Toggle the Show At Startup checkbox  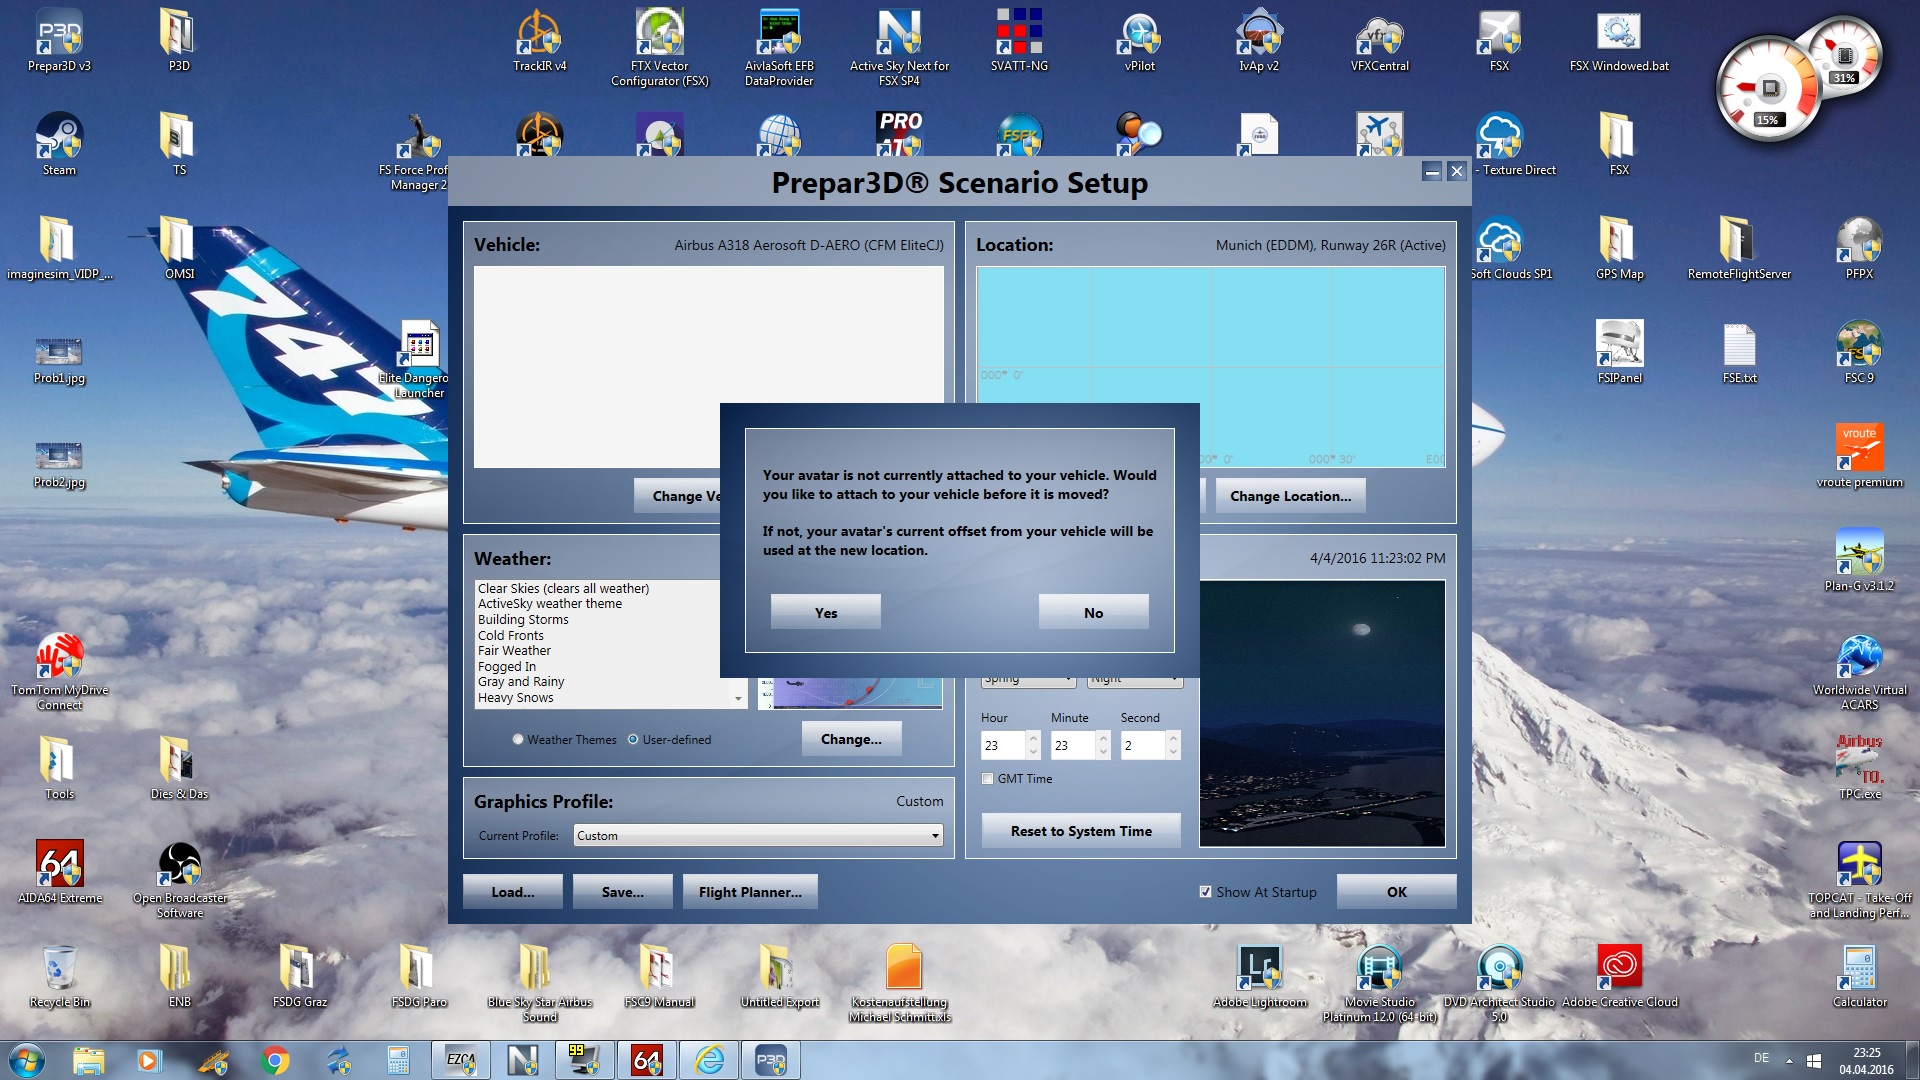click(x=1205, y=892)
